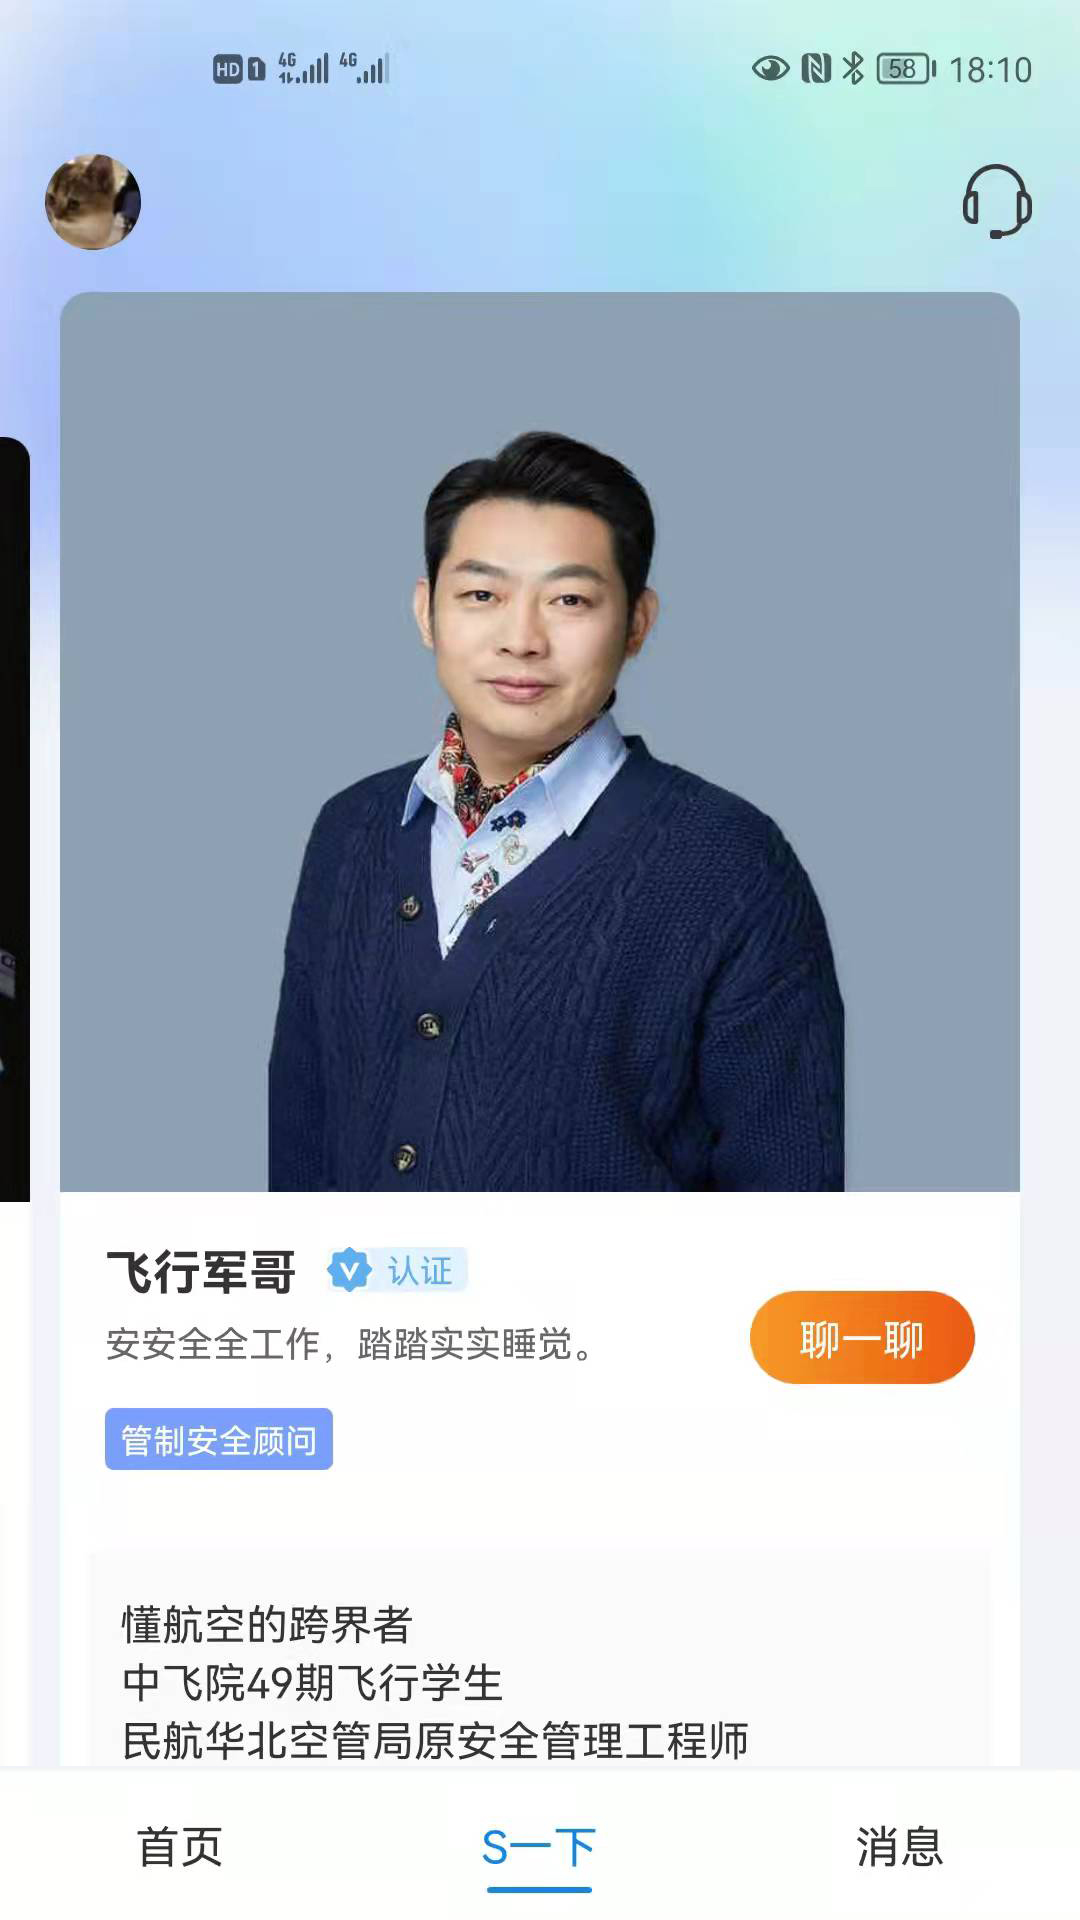Viewport: 1080px width, 1920px height.
Task: Open the 飞行军哥 profile photo
Action: click(x=540, y=742)
